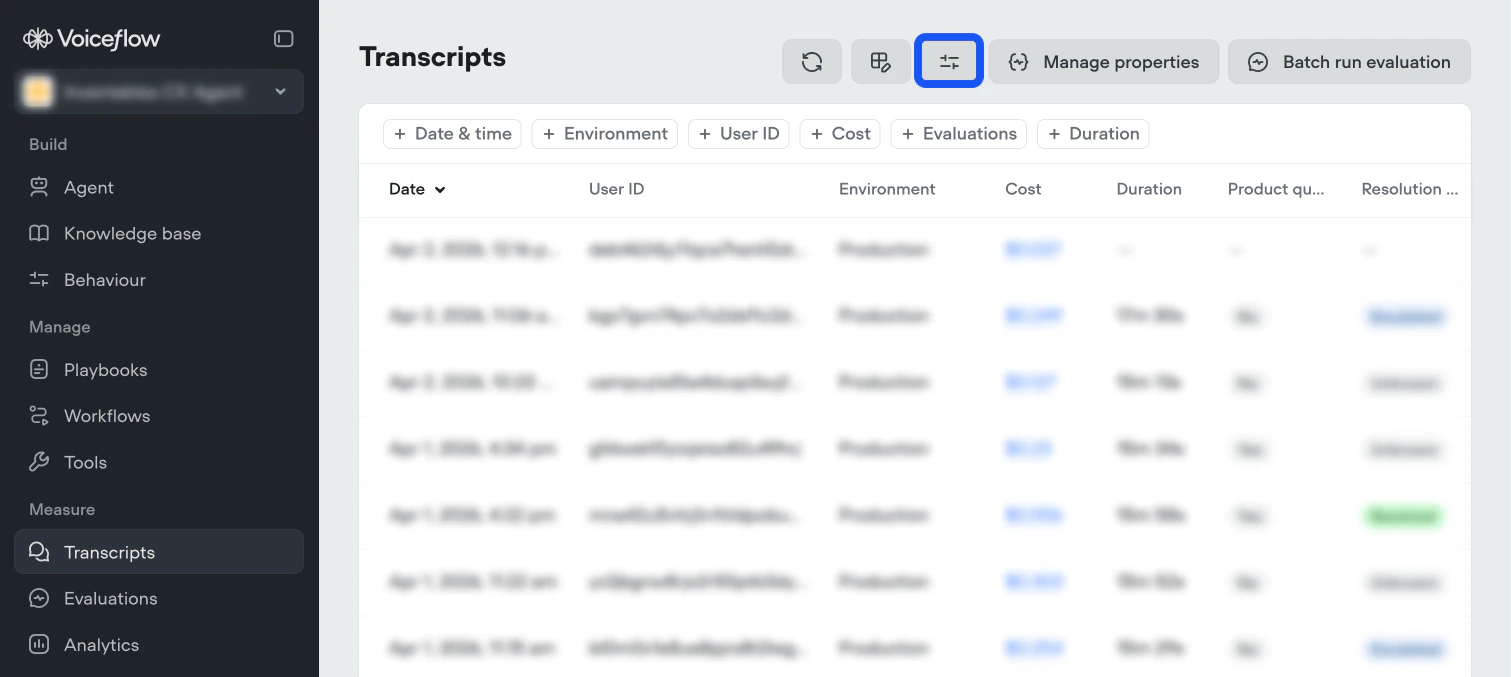Click Manage properties button
The image size is (1511, 677).
click(x=1104, y=62)
